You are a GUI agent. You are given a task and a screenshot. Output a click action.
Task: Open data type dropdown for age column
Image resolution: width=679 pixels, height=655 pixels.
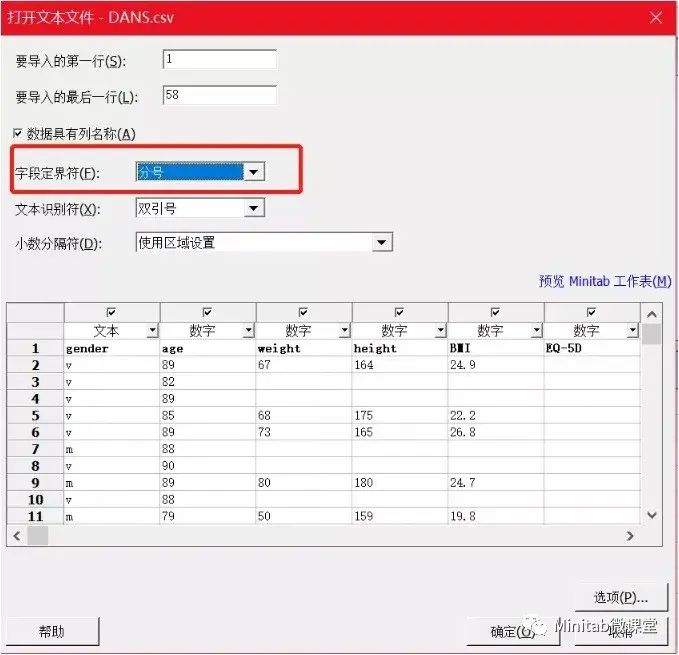tap(248, 331)
